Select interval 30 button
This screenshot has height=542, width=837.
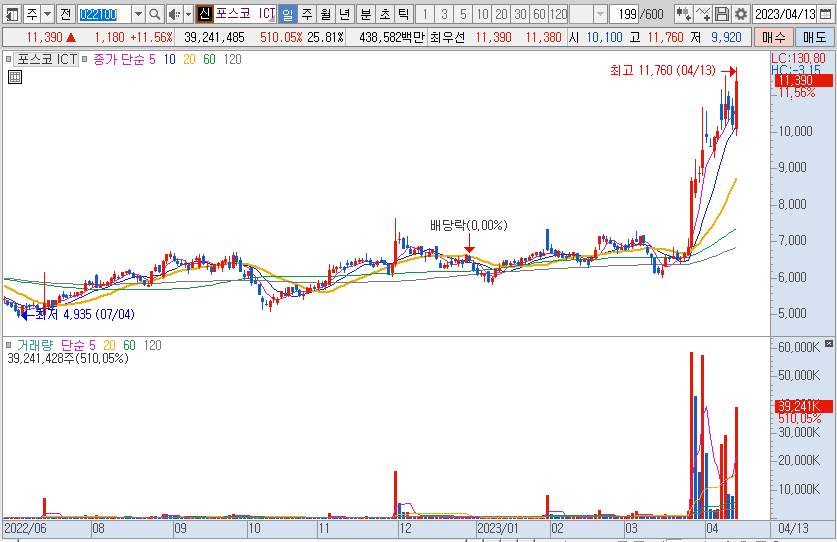coord(520,14)
